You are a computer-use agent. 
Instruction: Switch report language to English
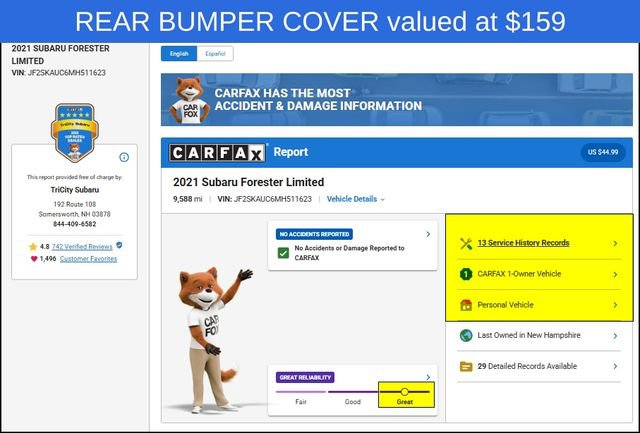179,53
